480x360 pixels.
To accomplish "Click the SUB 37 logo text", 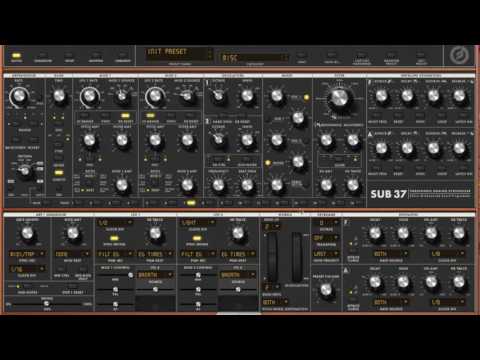I will tap(388, 194).
